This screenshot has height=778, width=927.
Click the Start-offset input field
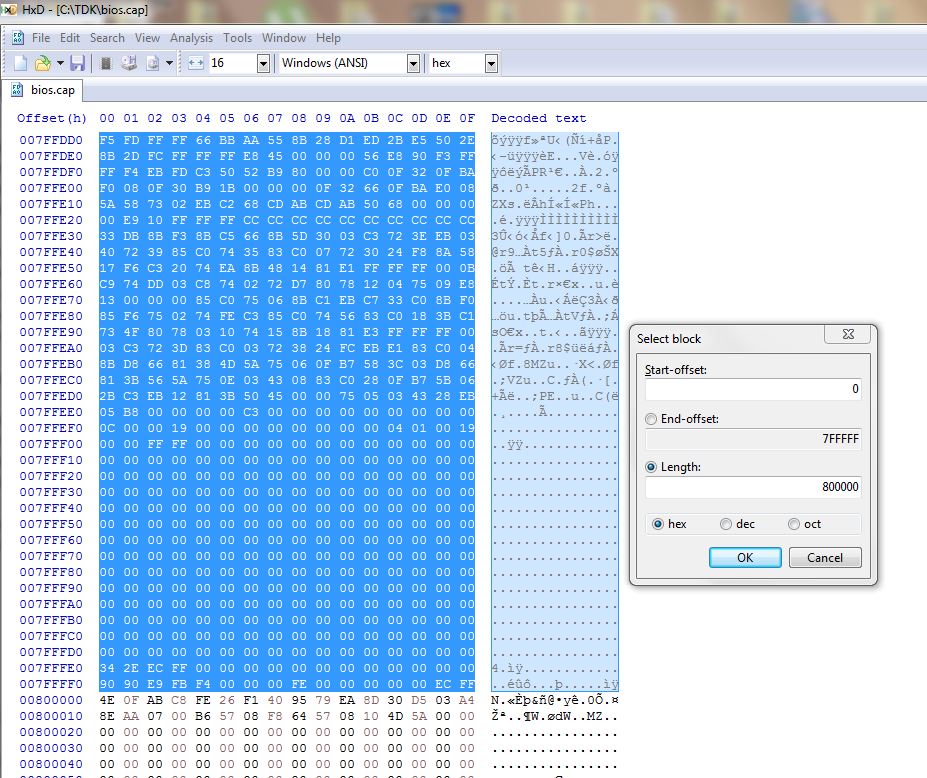753,389
